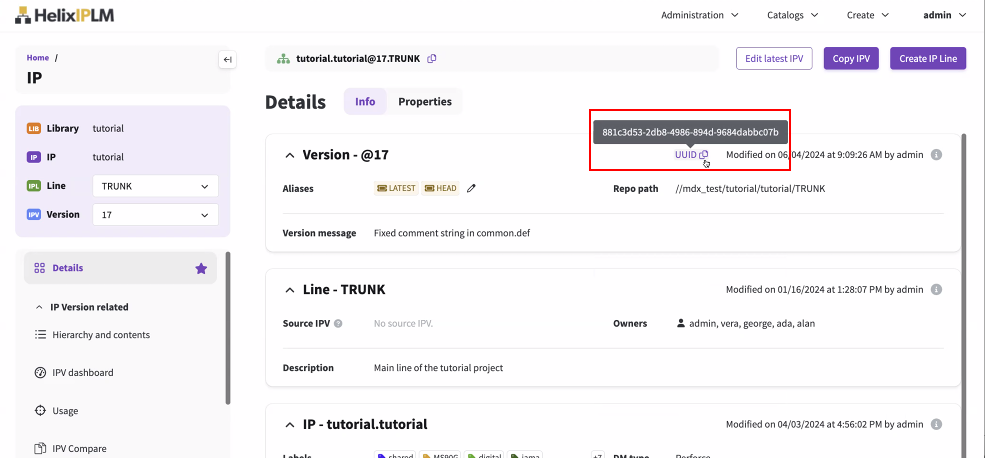Open the Version 17 dropdown

click(x=155, y=215)
